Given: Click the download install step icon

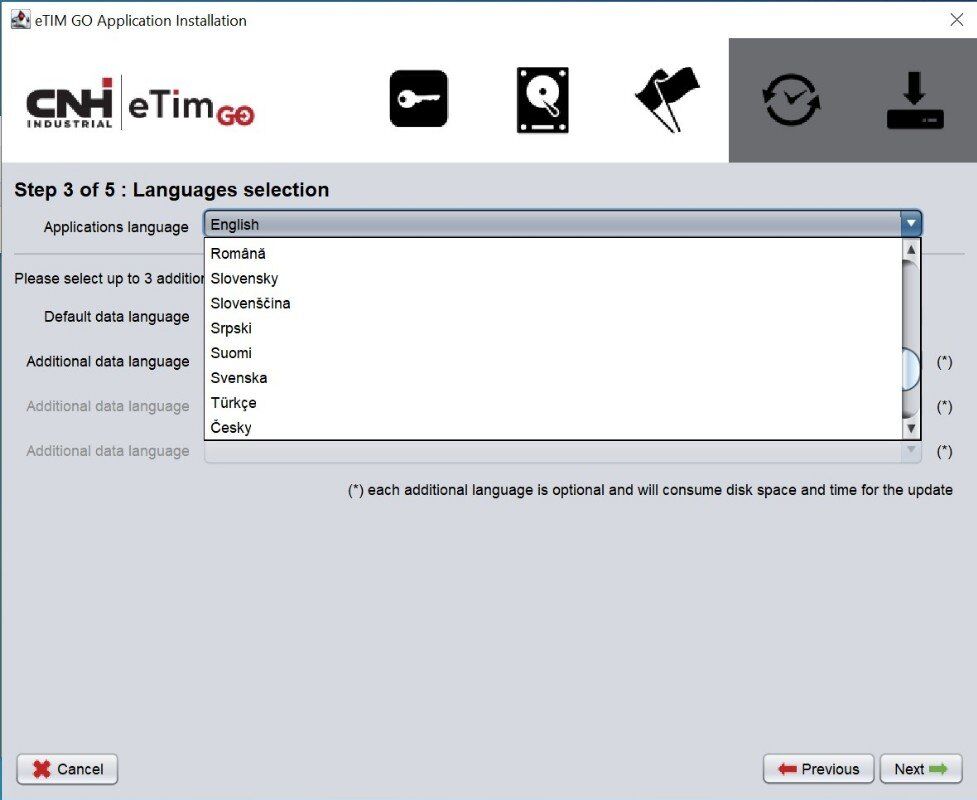Looking at the screenshot, I should pos(915,100).
